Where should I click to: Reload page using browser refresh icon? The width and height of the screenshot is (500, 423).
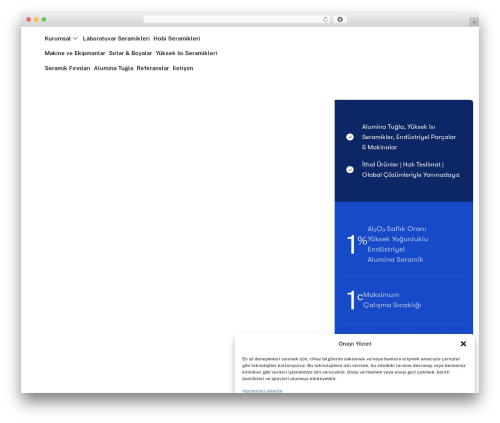(x=325, y=19)
